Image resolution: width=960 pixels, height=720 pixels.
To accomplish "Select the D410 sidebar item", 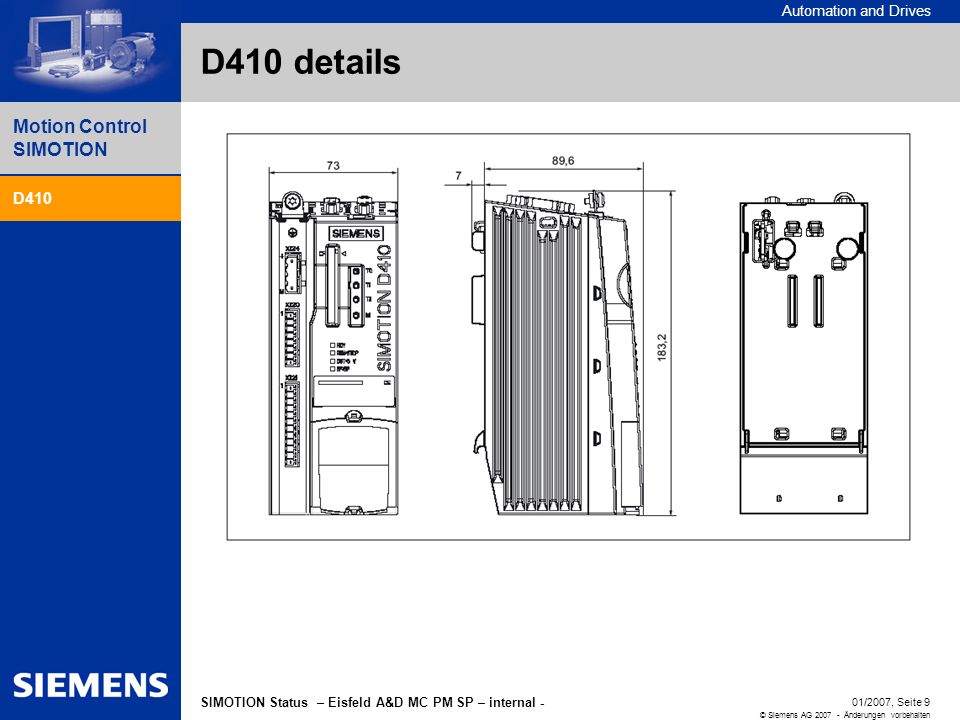I will point(90,198).
